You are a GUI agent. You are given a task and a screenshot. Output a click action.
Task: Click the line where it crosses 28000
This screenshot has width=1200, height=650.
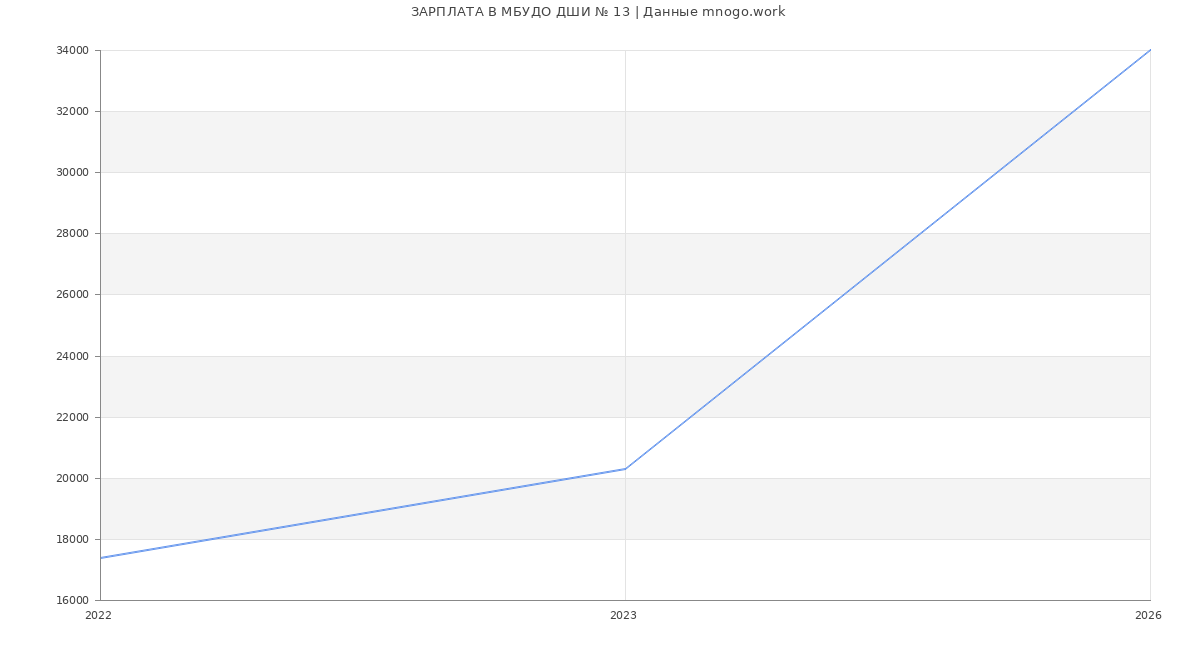coord(920,233)
